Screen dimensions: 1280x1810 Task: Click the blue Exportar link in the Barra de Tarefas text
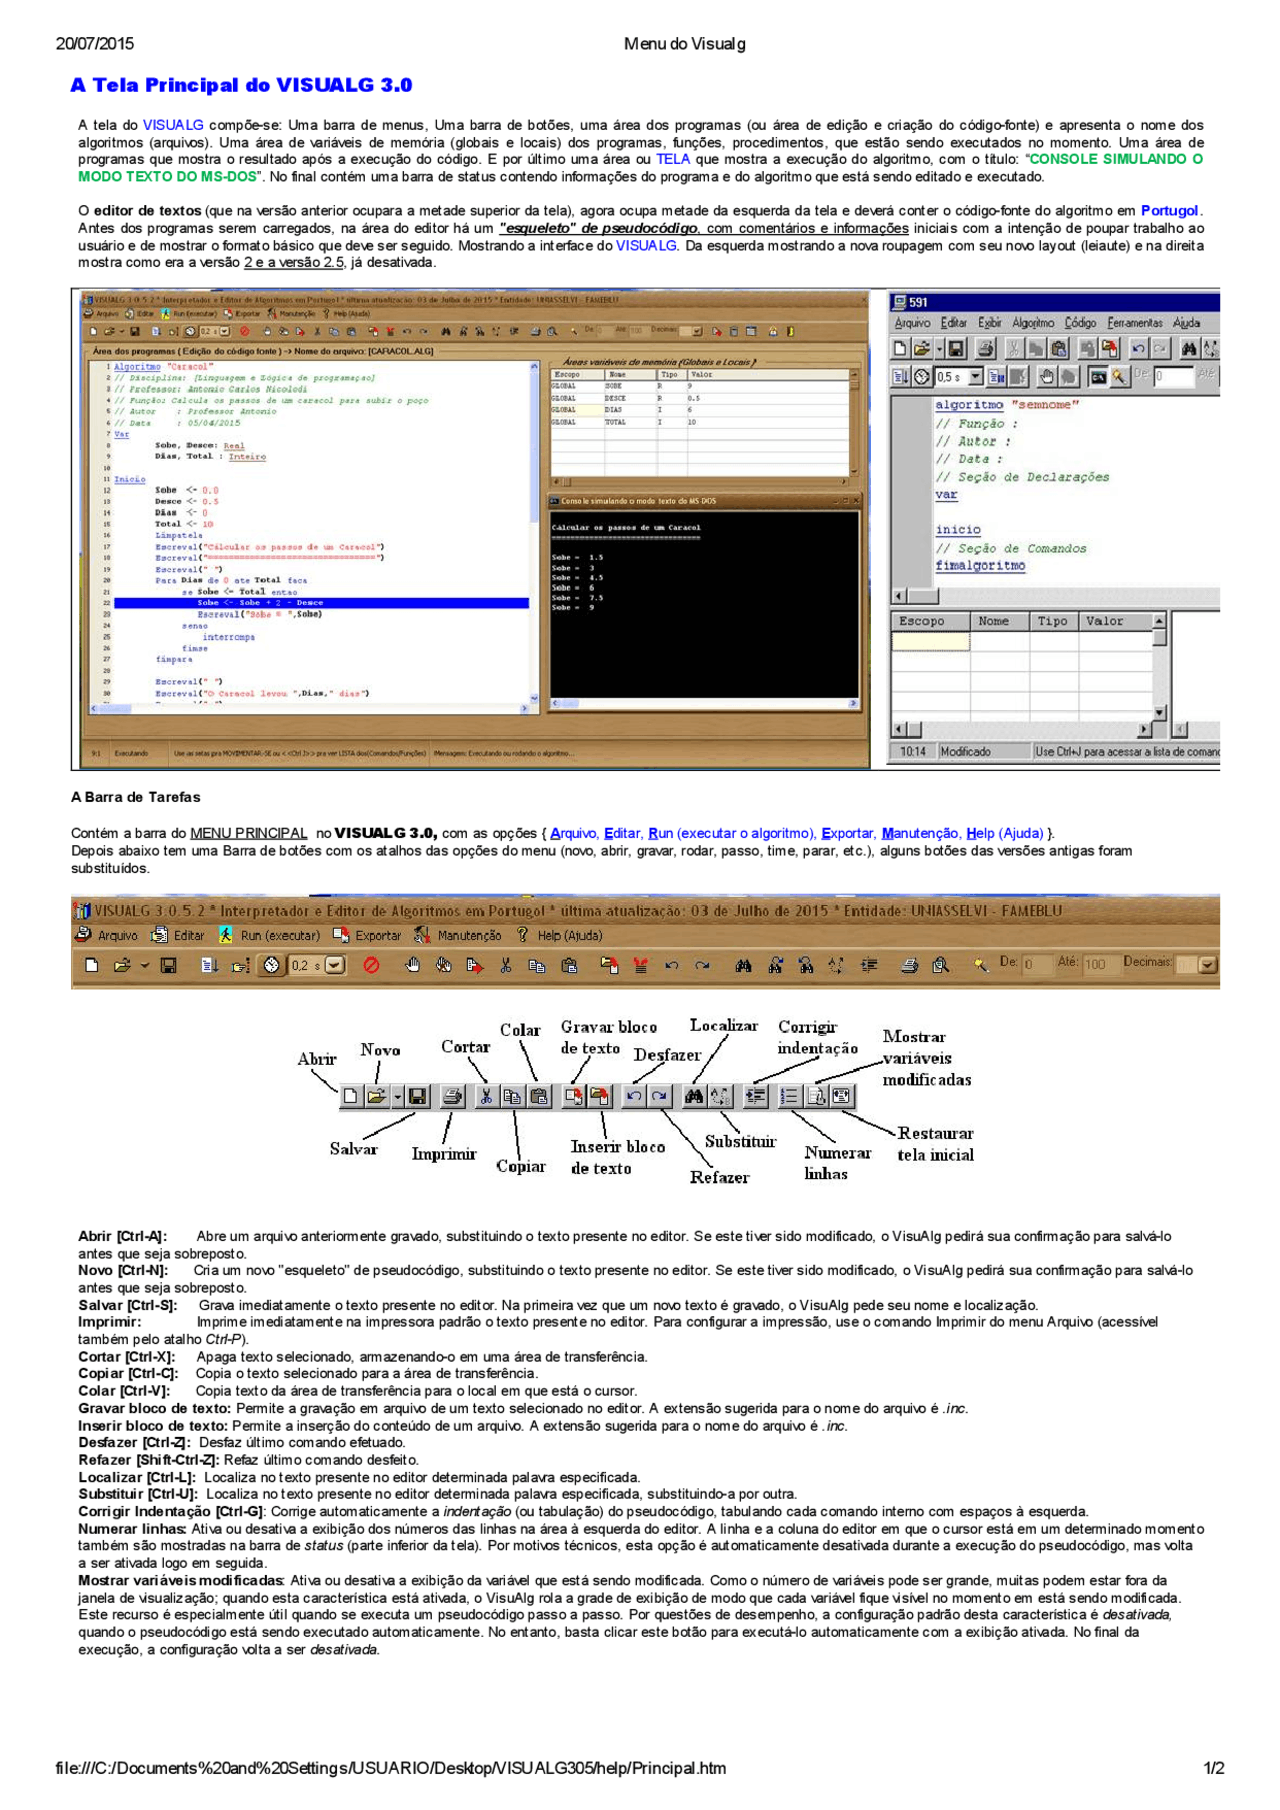(x=847, y=833)
